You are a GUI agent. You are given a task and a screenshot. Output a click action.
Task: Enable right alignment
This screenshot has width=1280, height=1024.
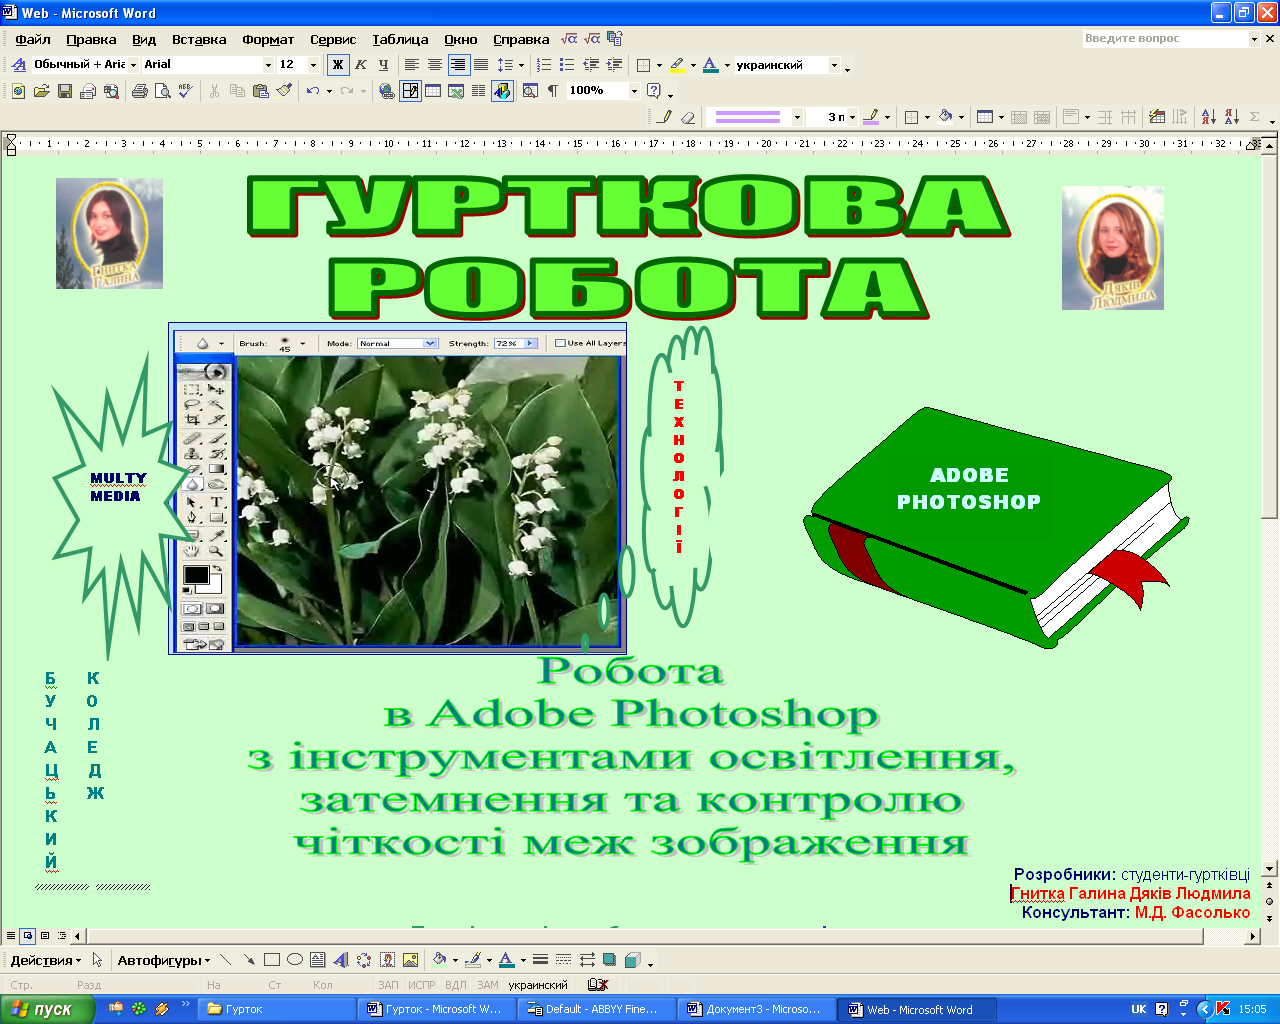(x=458, y=64)
